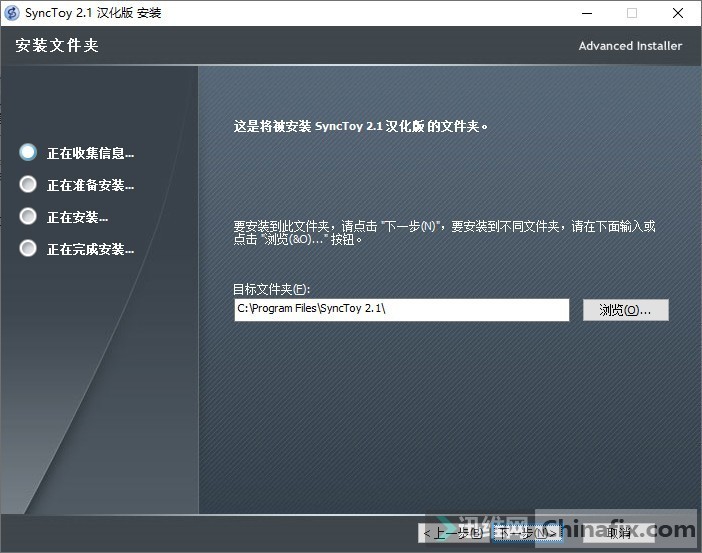This screenshot has width=702, height=553.
Task: Click the 下一步(N) next button
Action: [x=527, y=533]
